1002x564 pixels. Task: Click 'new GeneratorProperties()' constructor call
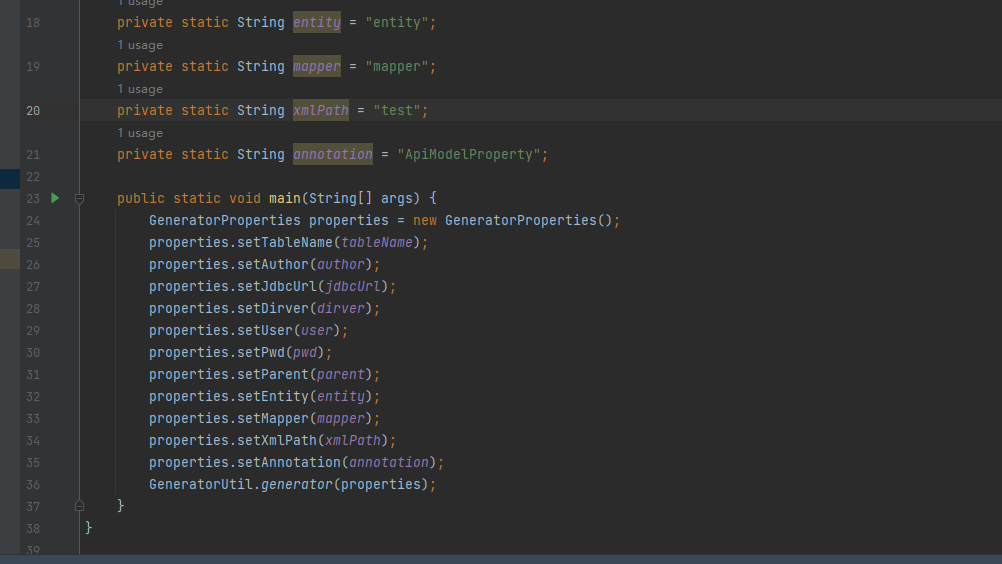[513, 220]
